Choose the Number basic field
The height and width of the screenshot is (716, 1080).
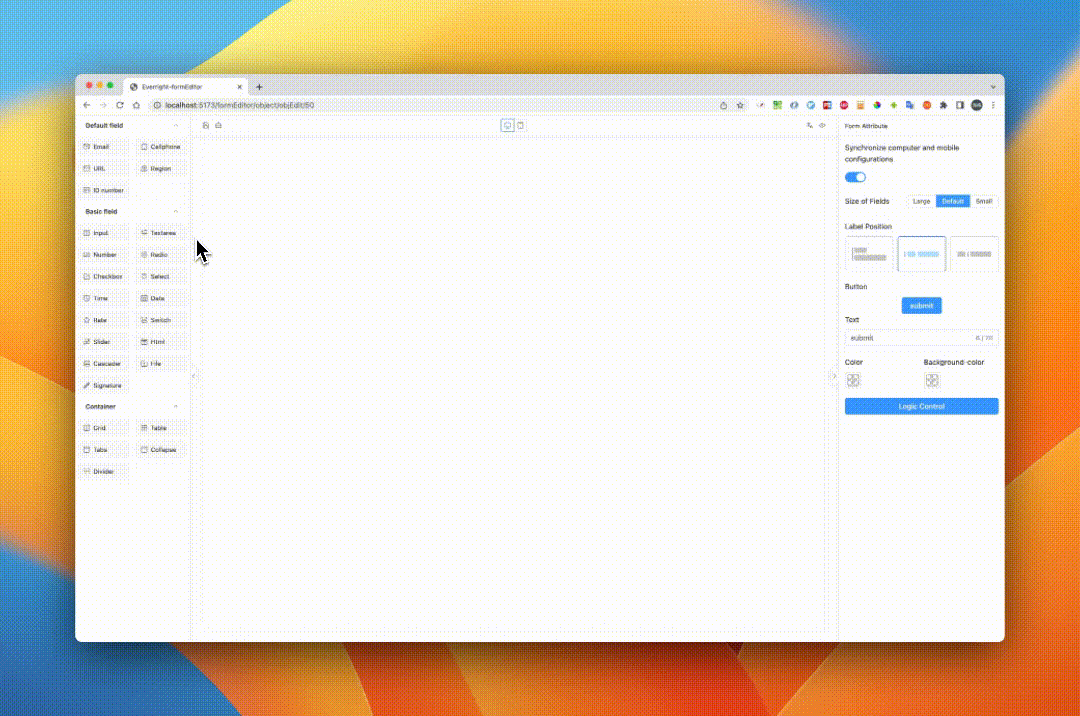[104, 255]
